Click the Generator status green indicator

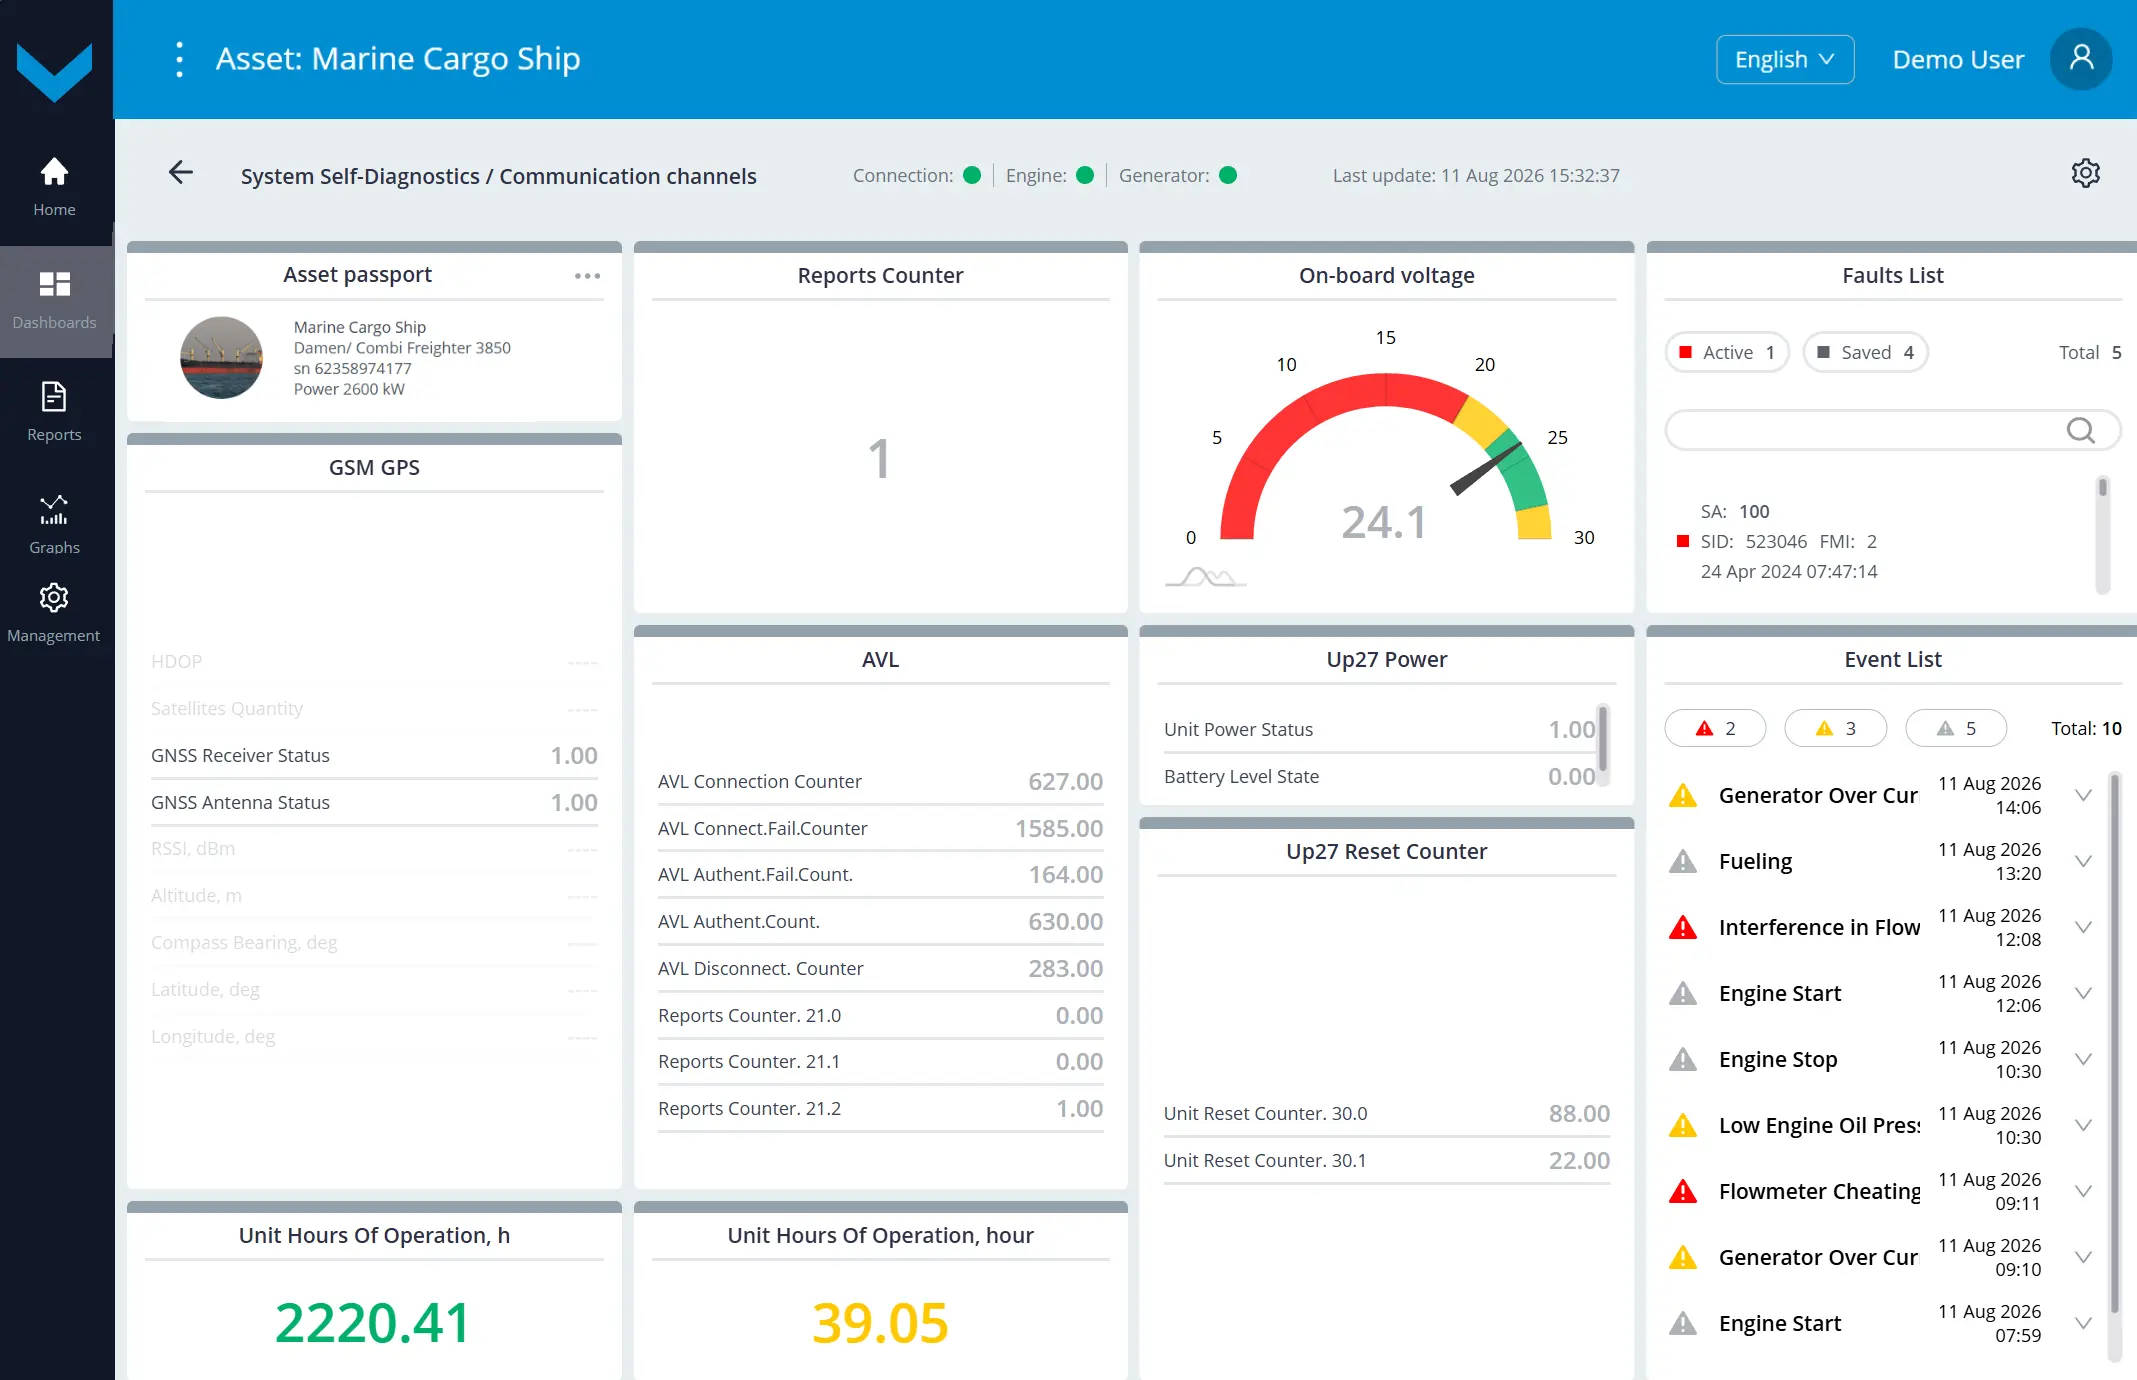1228,175
